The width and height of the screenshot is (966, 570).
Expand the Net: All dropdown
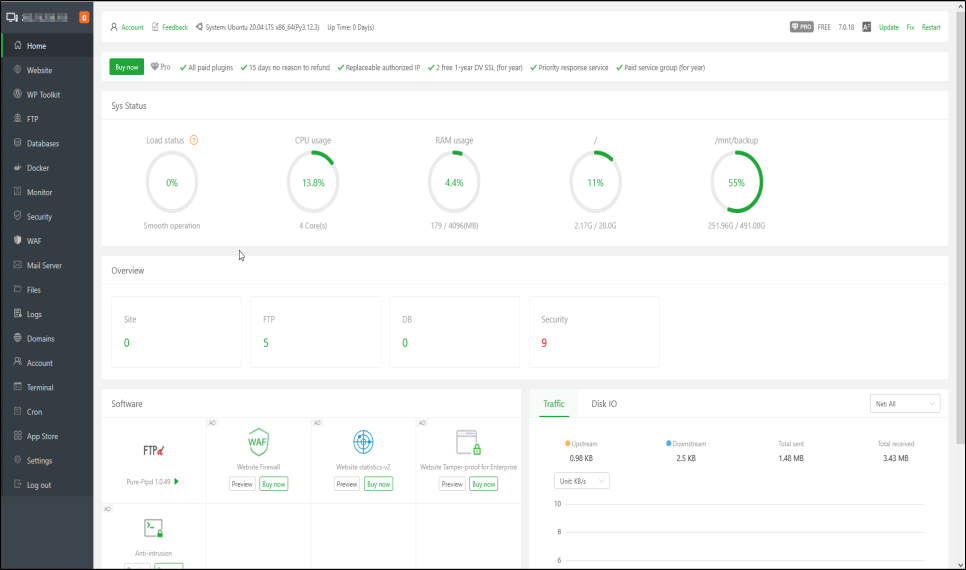[x=905, y=403]
